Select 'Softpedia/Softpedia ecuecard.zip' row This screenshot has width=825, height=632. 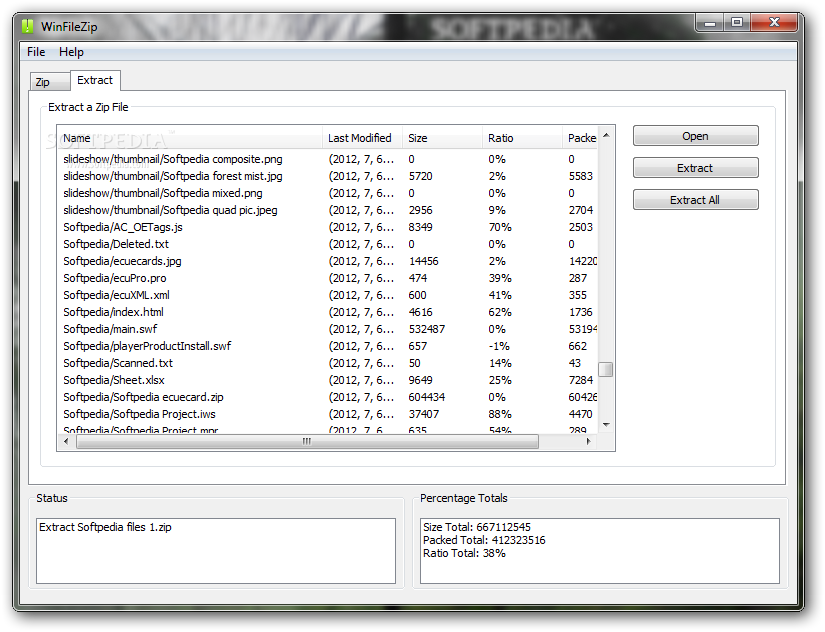327,397
